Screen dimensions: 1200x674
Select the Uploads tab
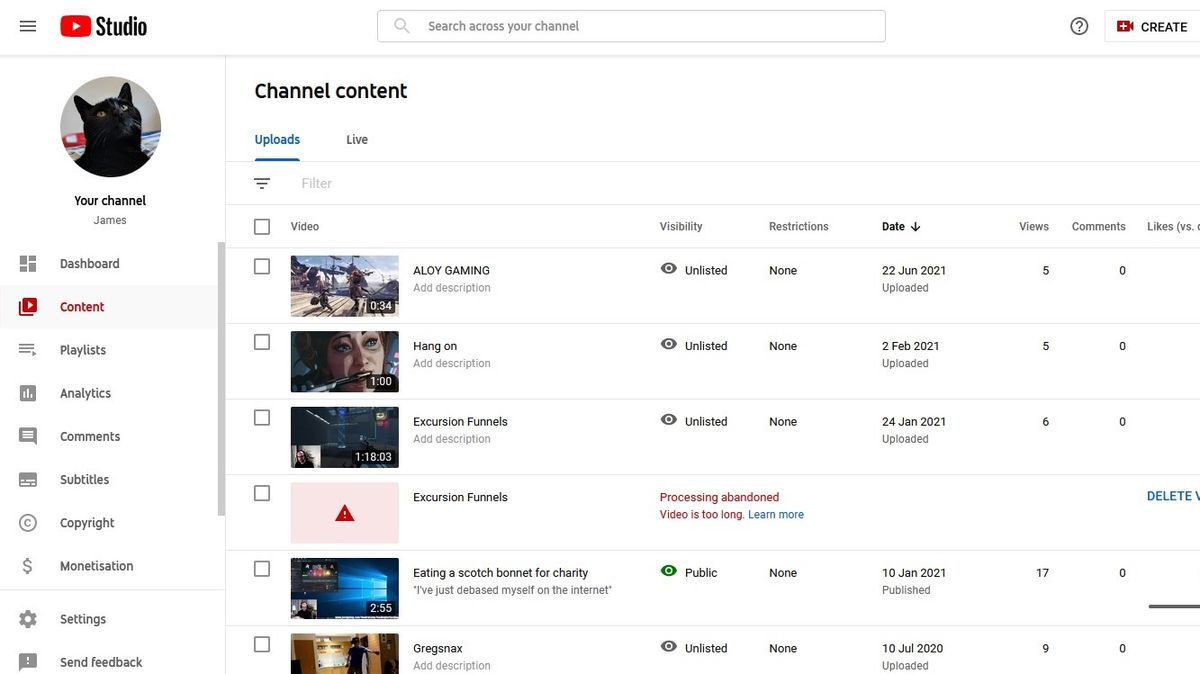pos(276,139)
